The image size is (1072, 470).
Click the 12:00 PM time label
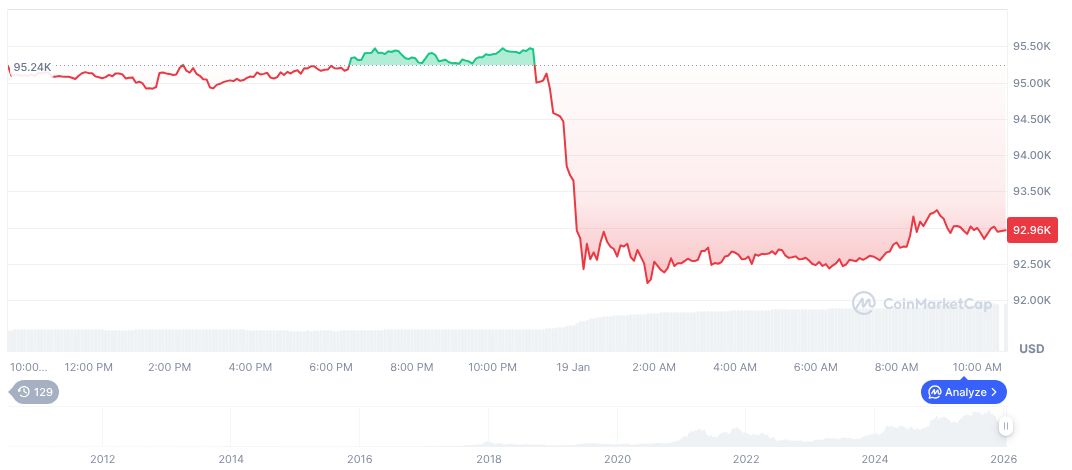pos(88,367)
